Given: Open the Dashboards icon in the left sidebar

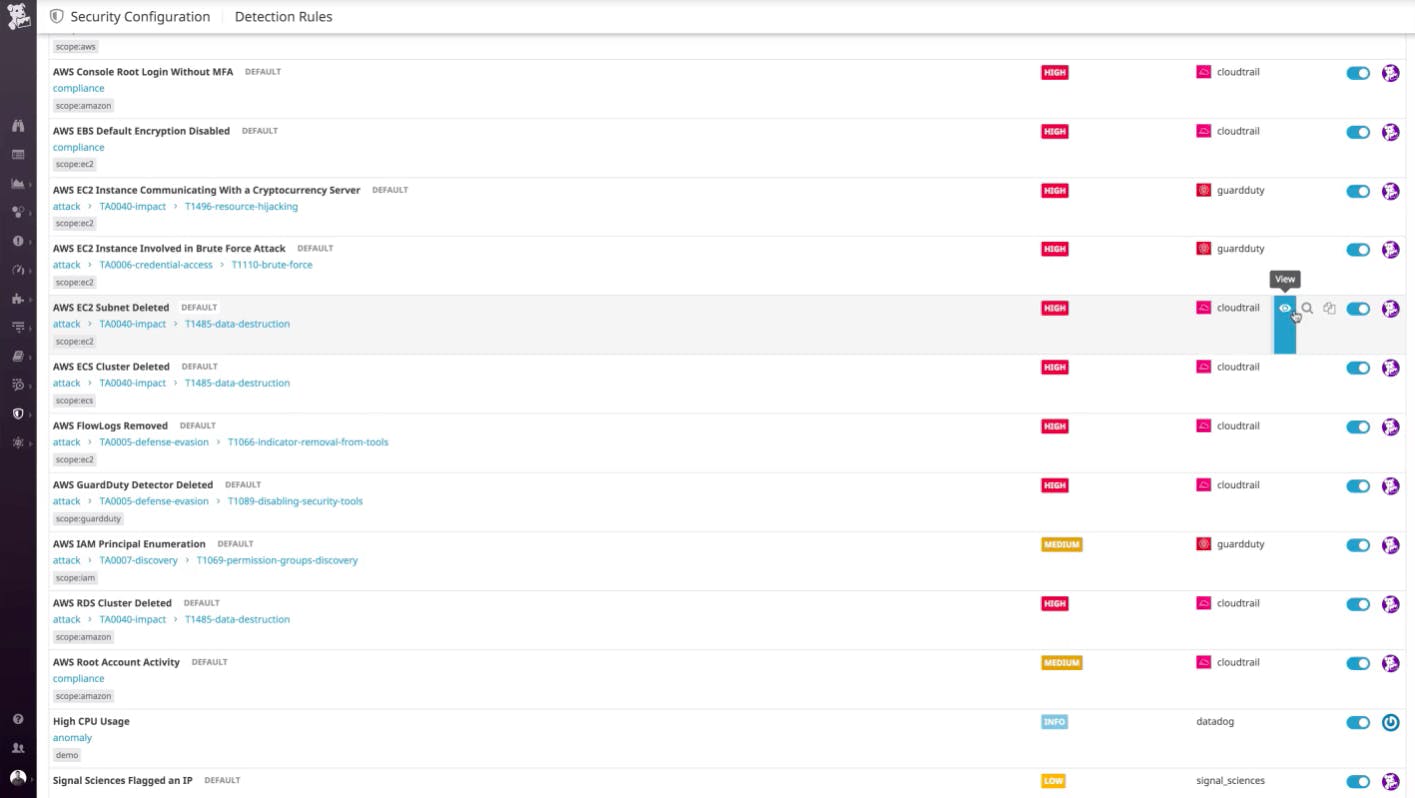Looking at the screenshot, I should 17,154.
